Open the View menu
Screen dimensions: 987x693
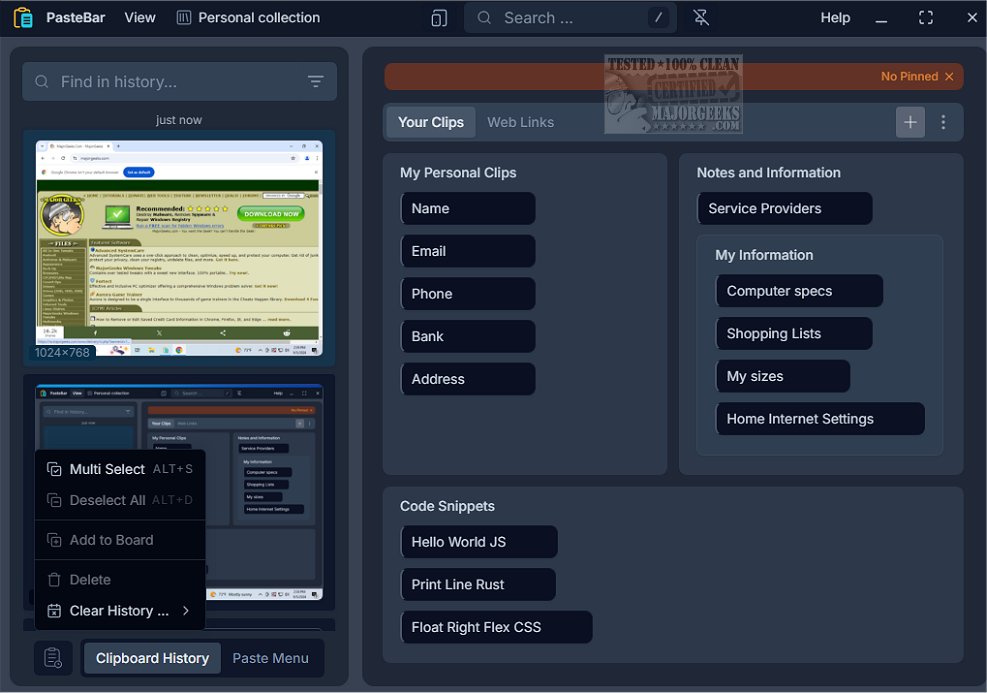(x=140, y=18)
